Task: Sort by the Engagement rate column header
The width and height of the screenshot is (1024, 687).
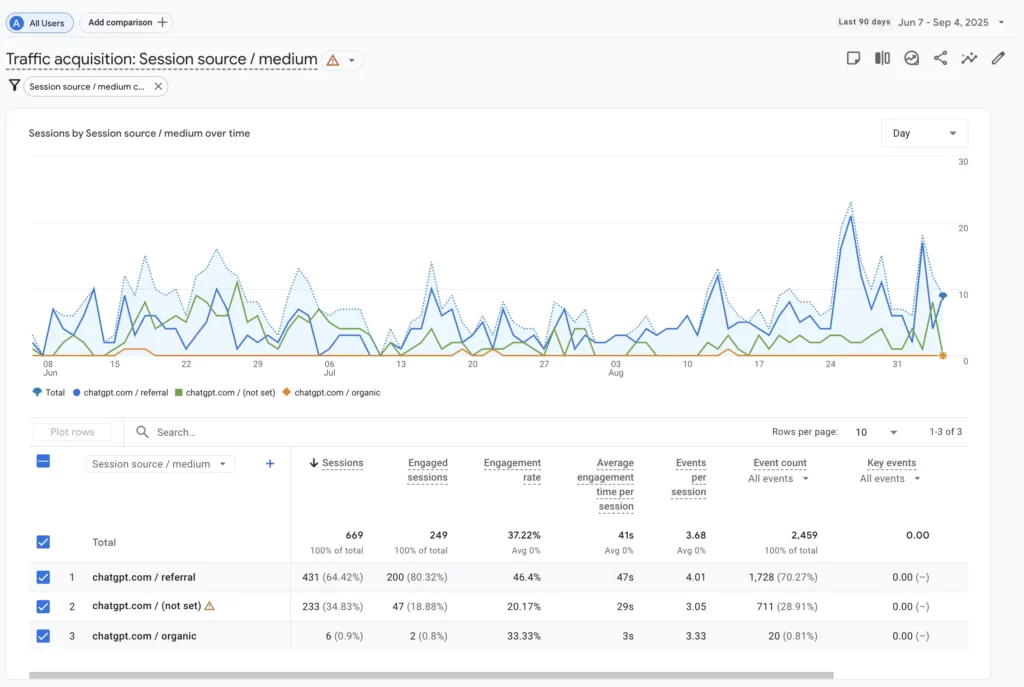Action: point(512,470)
